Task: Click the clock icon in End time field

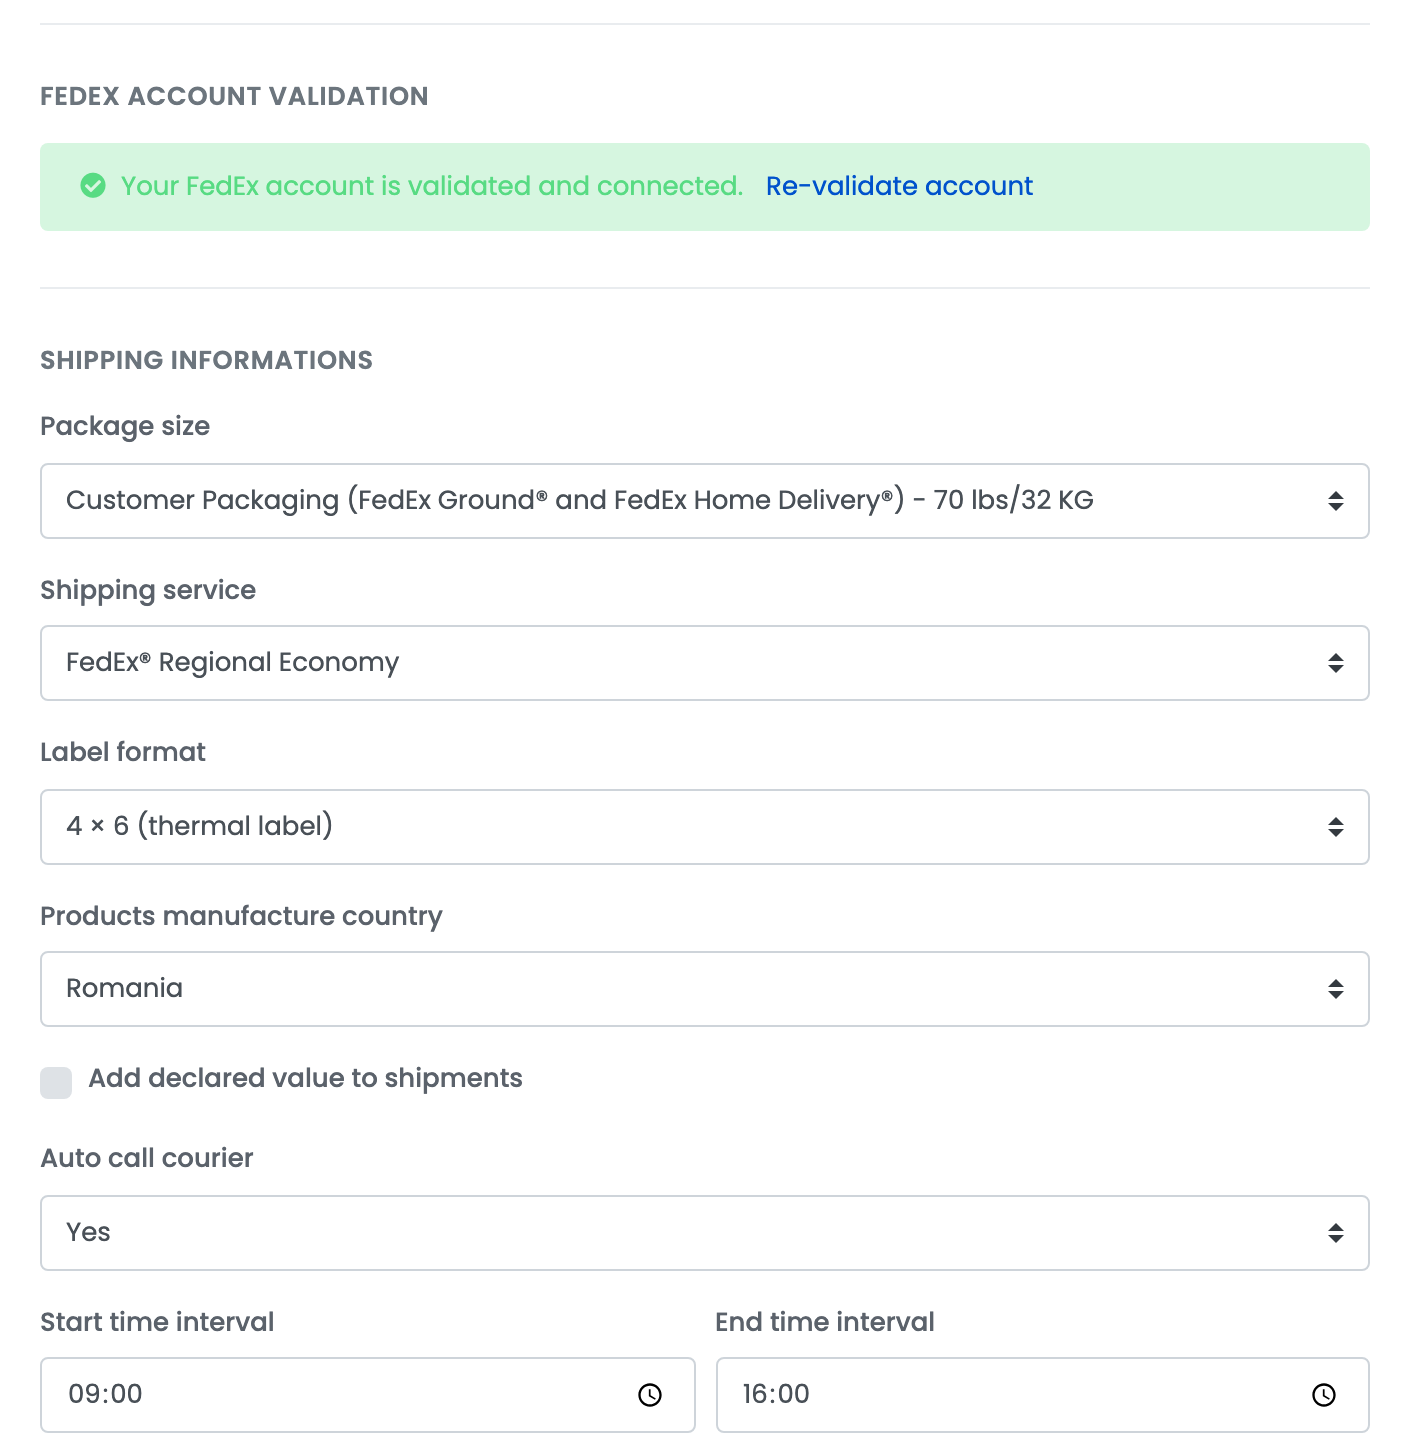Action: pos(1324,1395)
